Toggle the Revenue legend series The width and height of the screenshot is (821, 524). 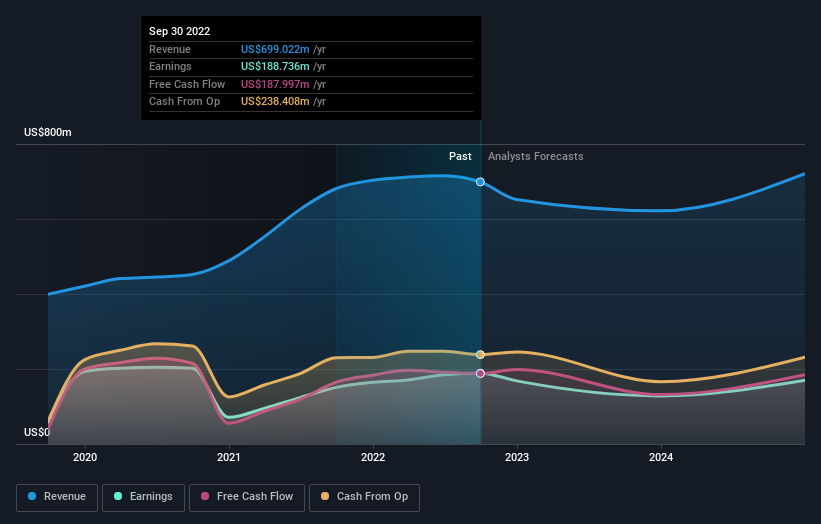coord(57,497)
